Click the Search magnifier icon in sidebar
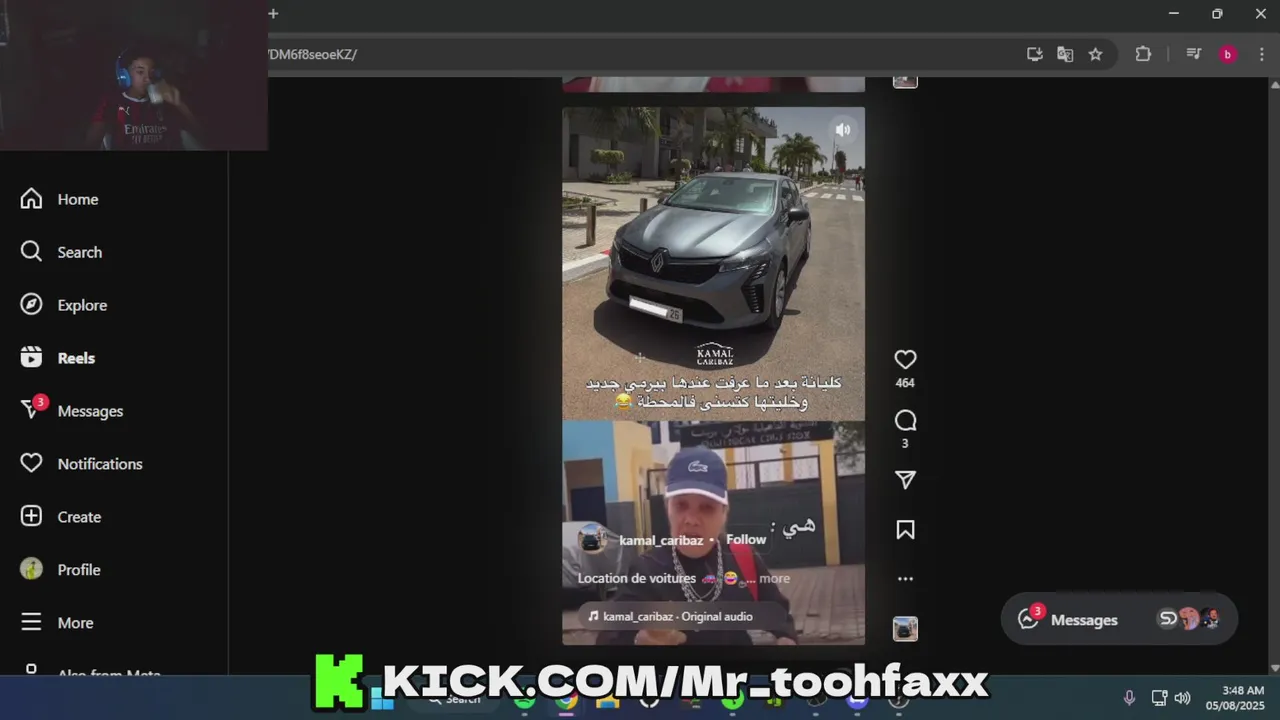The width and height of the screenshot is (1280, 720). (31, 251)
